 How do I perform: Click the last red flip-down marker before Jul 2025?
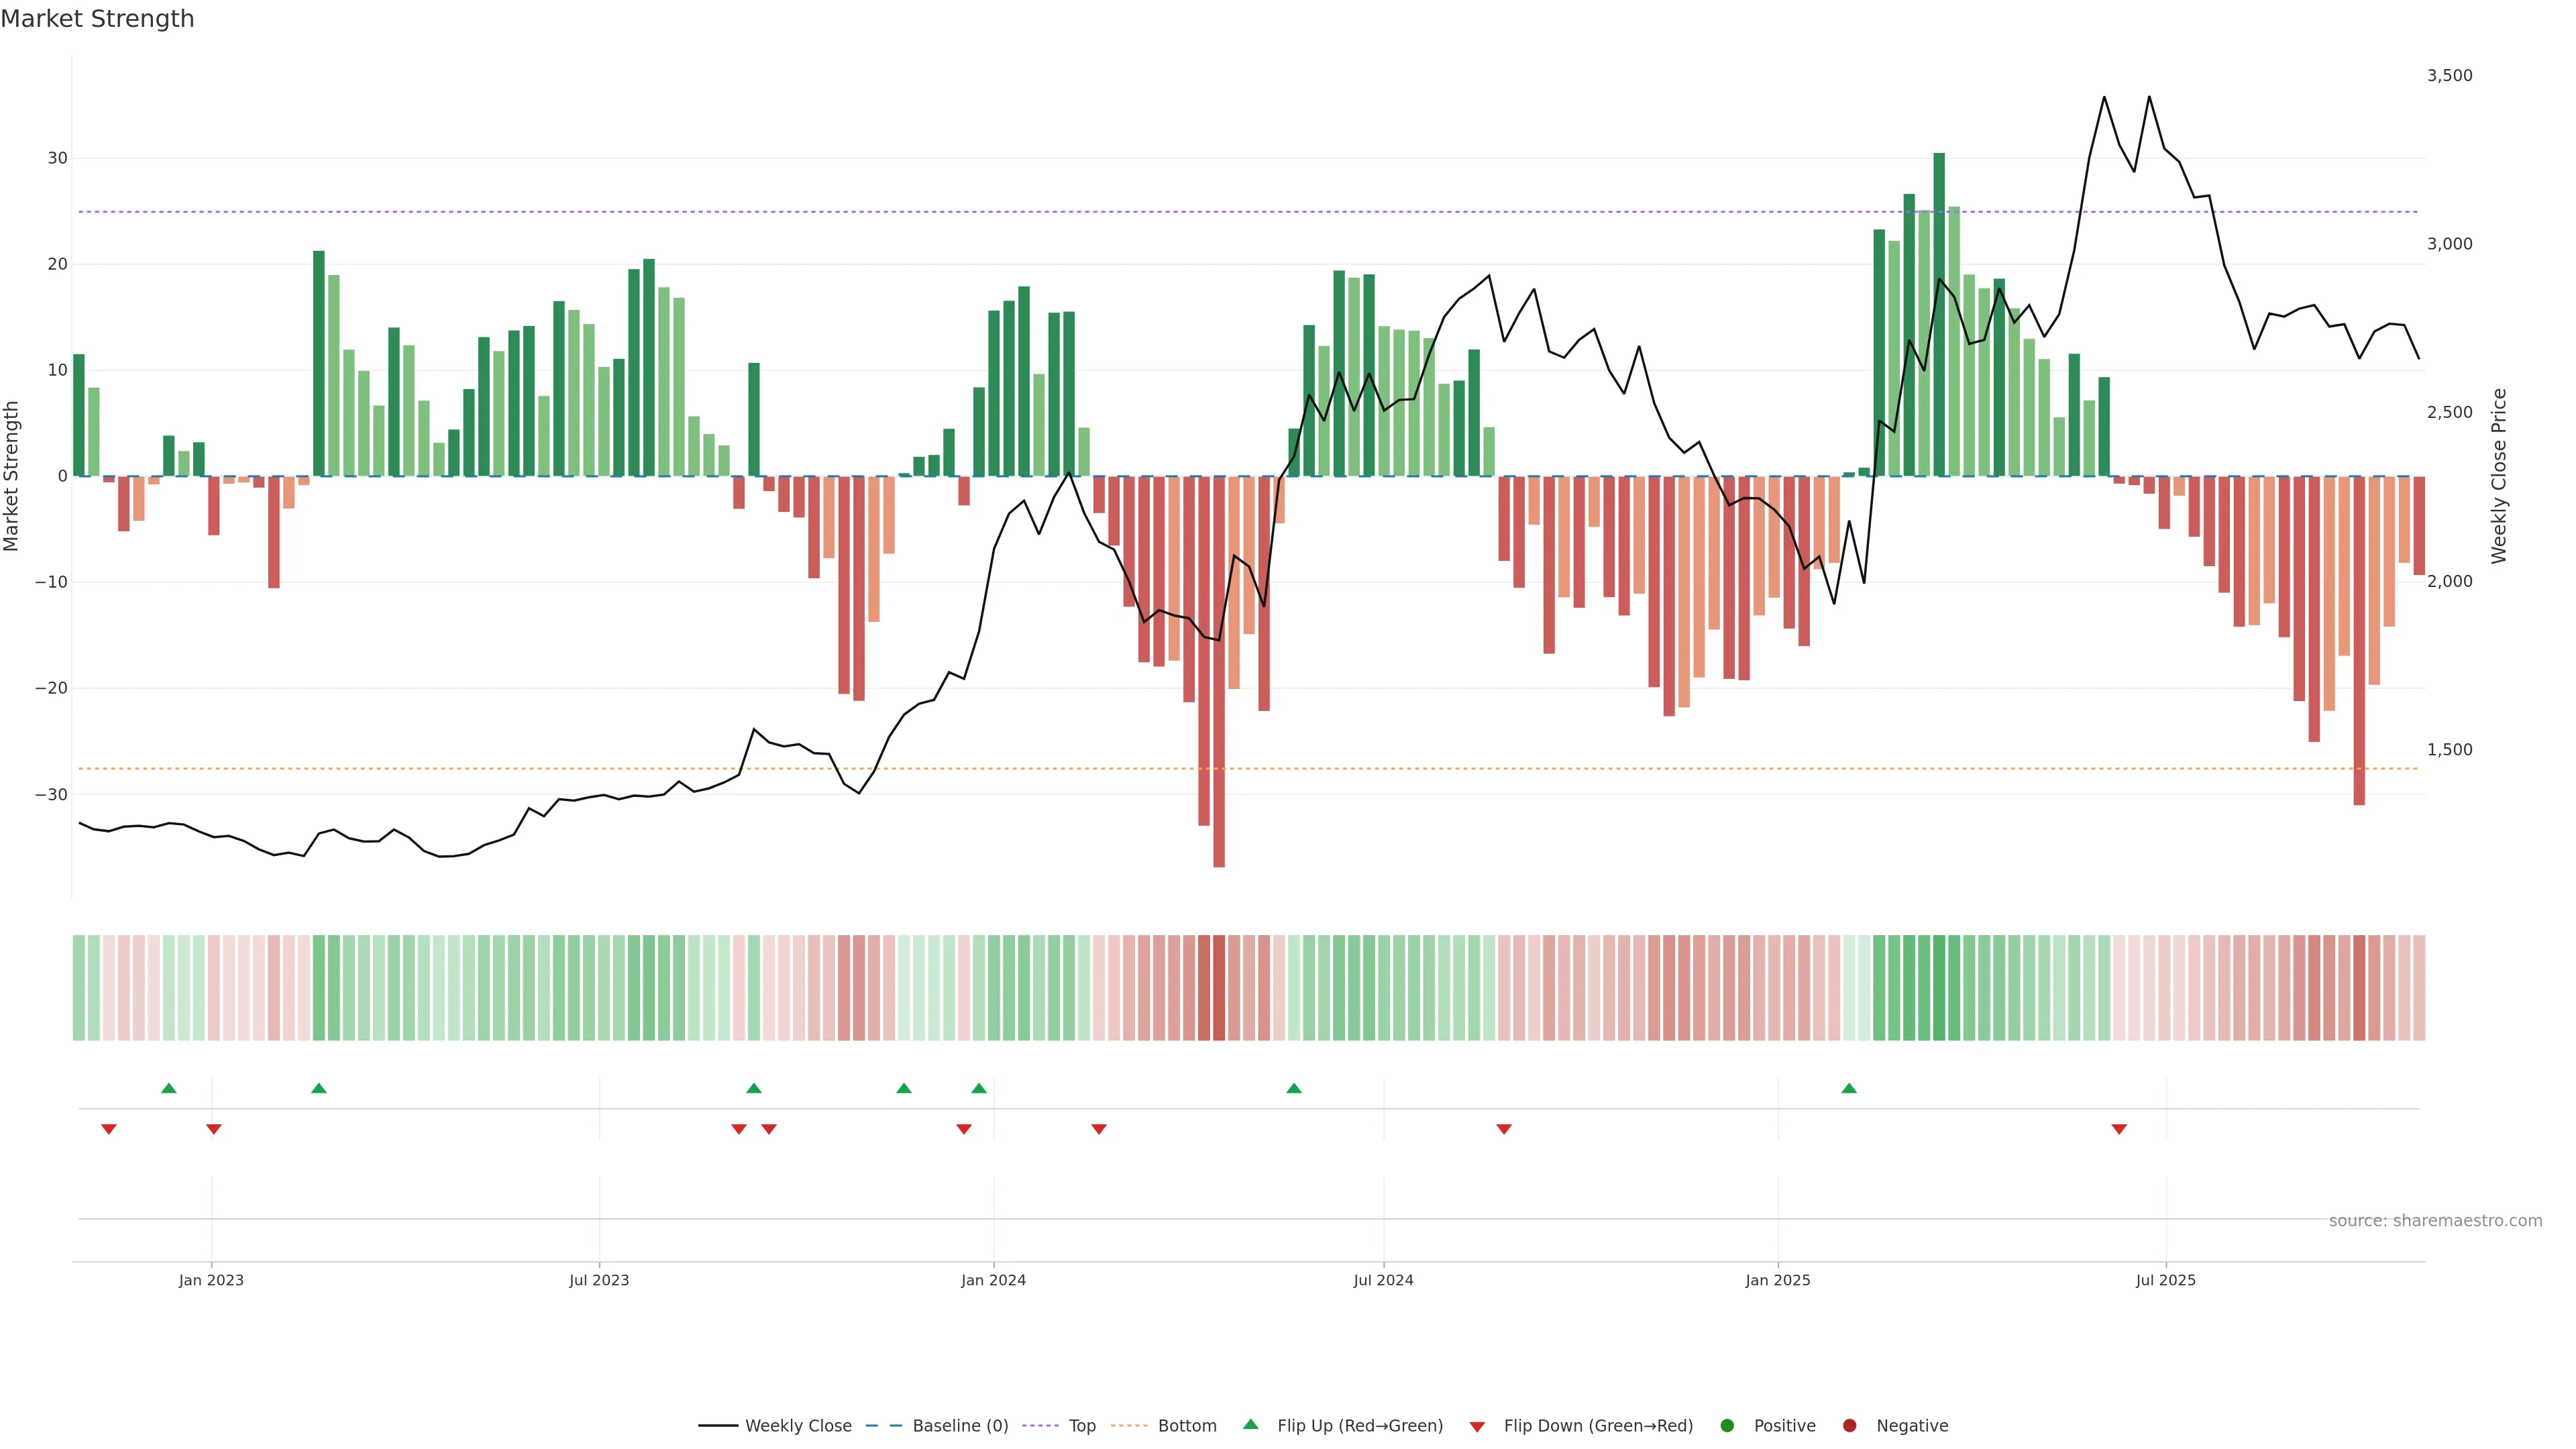(2119, 1129)
